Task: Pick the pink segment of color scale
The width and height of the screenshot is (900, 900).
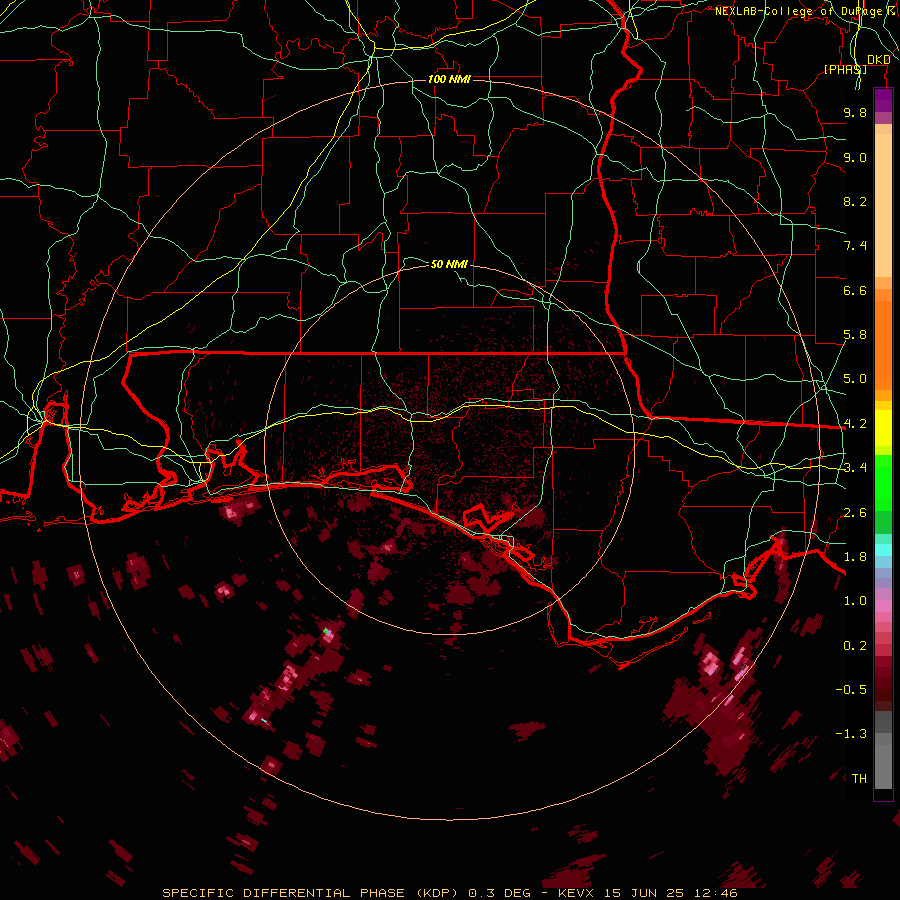Action: [883, 606]
